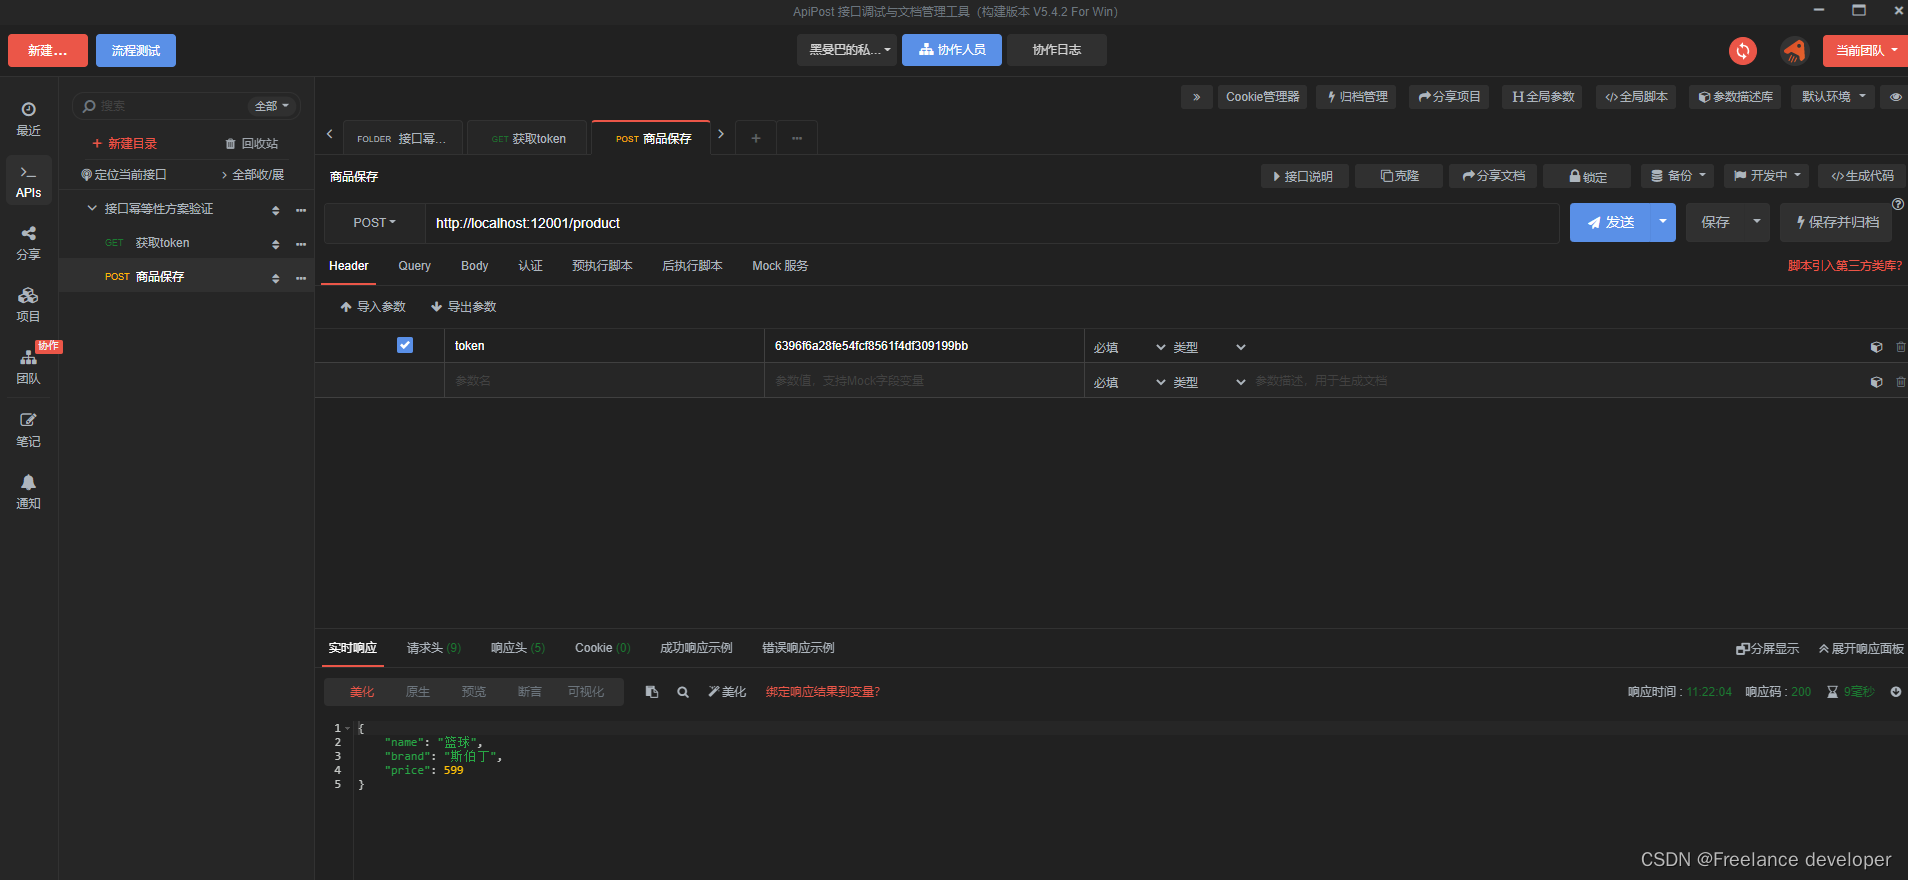
Task: Click the request URL input field
Action: (x=992, y=223)
